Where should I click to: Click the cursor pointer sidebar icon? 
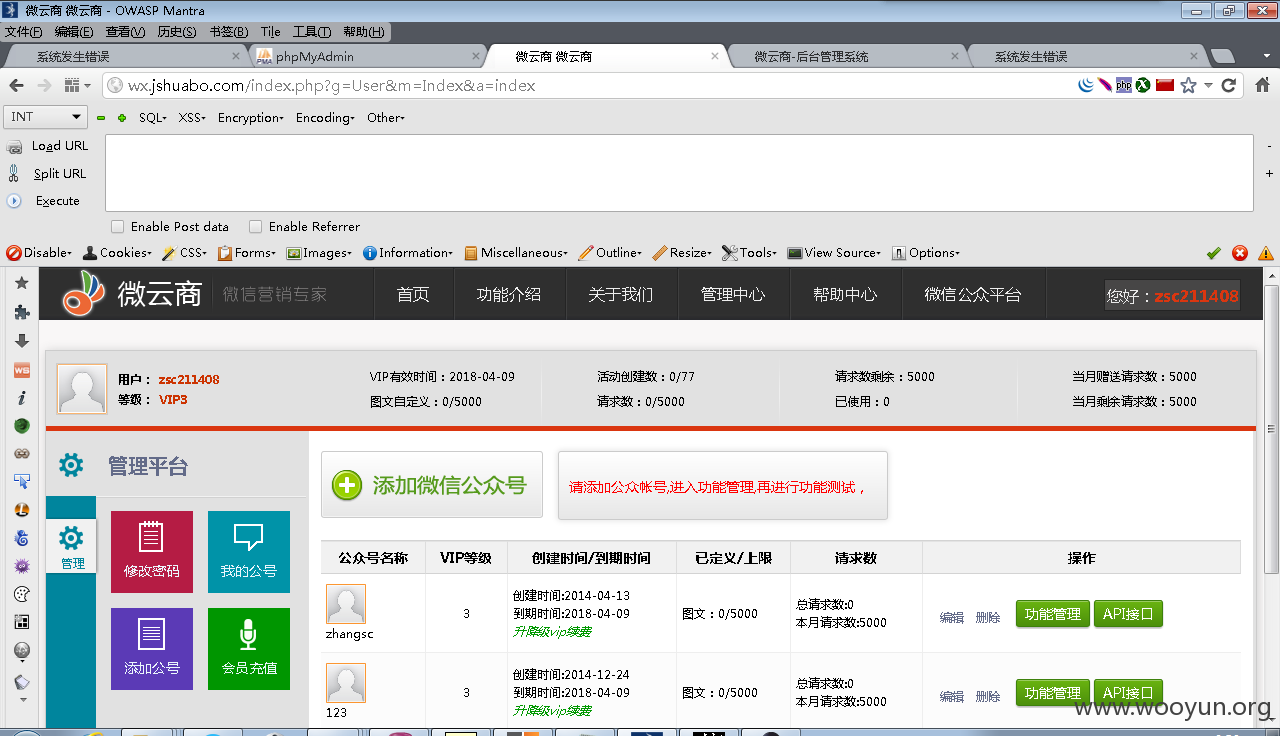pyautogui.click(x=22, y=482)
